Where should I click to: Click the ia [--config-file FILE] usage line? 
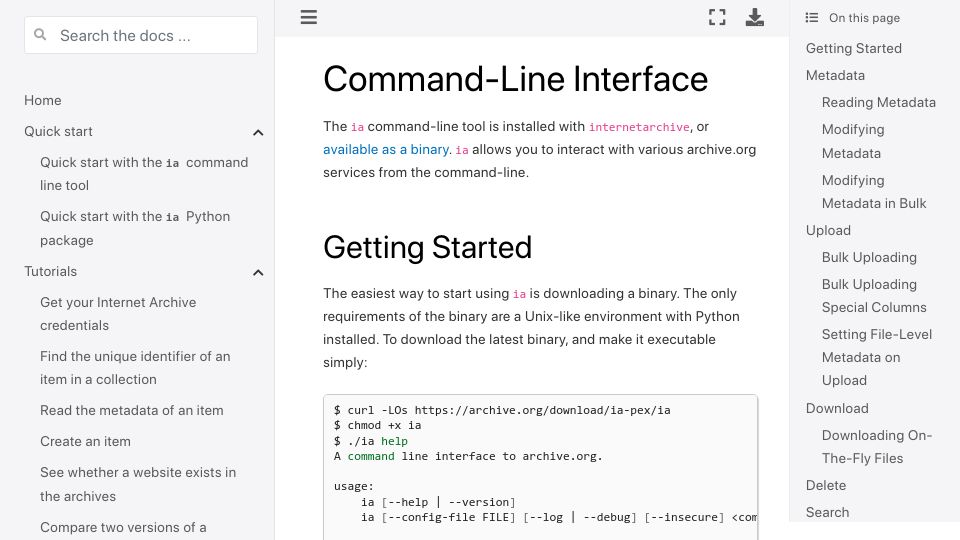558,517
